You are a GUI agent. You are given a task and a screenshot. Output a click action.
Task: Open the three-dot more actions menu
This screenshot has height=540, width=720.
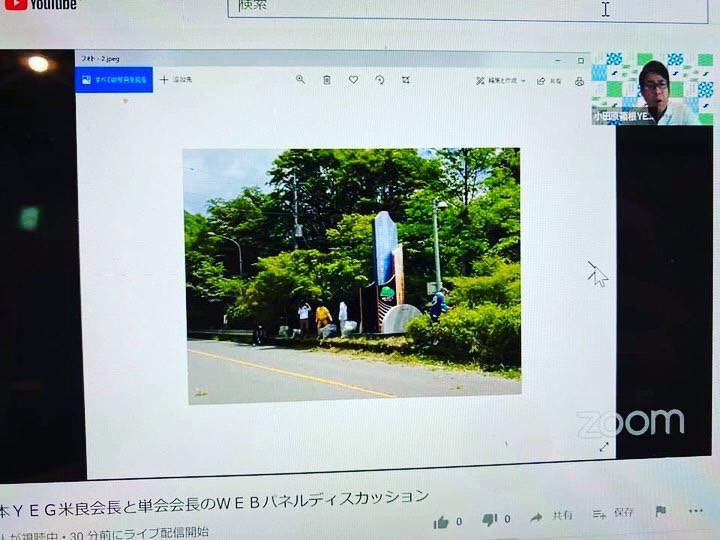(x=696, y=511)
